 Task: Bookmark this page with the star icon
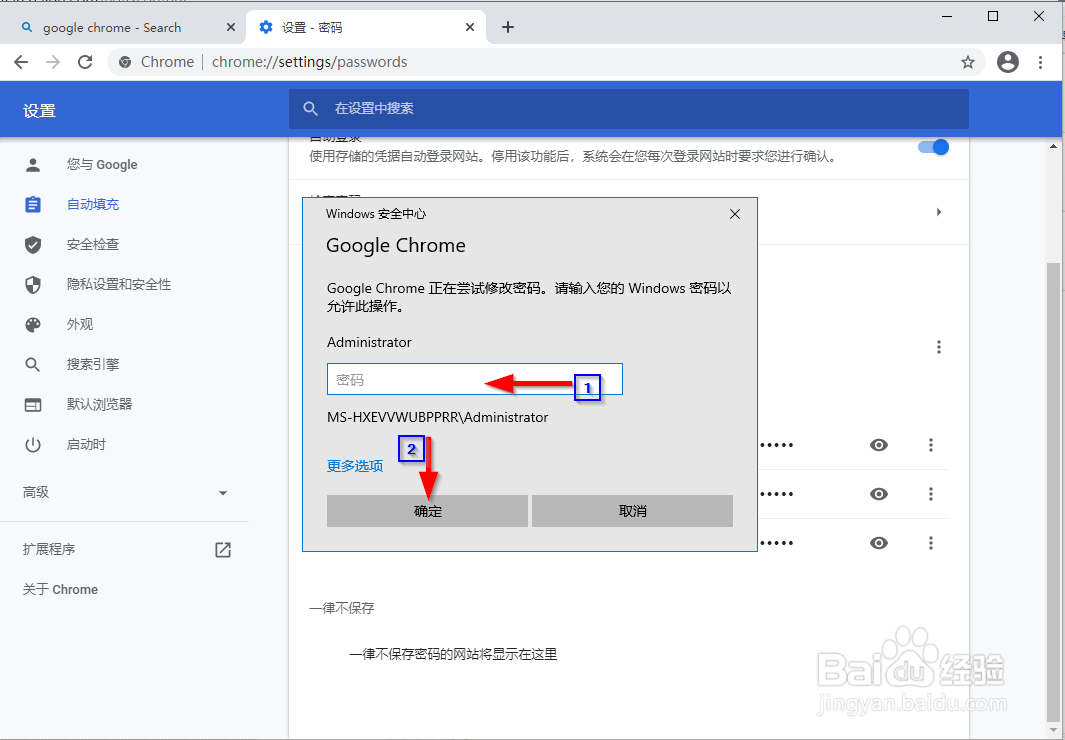[x=968, y=62]
